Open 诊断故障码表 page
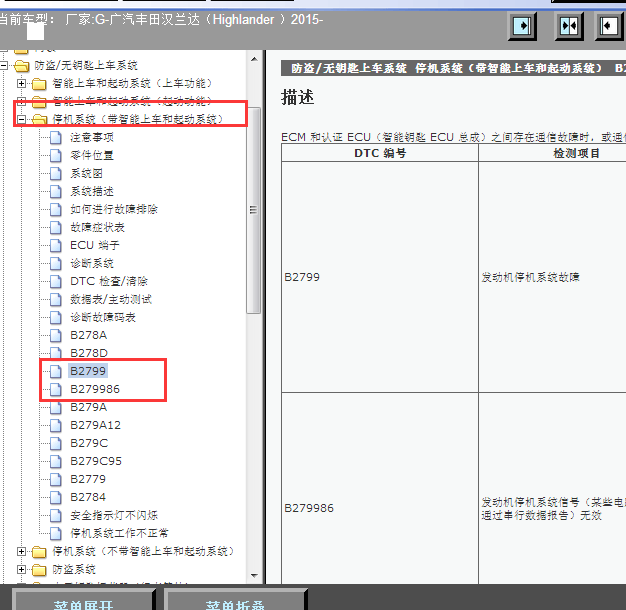Viewport: 626px width, 610px height. tap(103, 317)
